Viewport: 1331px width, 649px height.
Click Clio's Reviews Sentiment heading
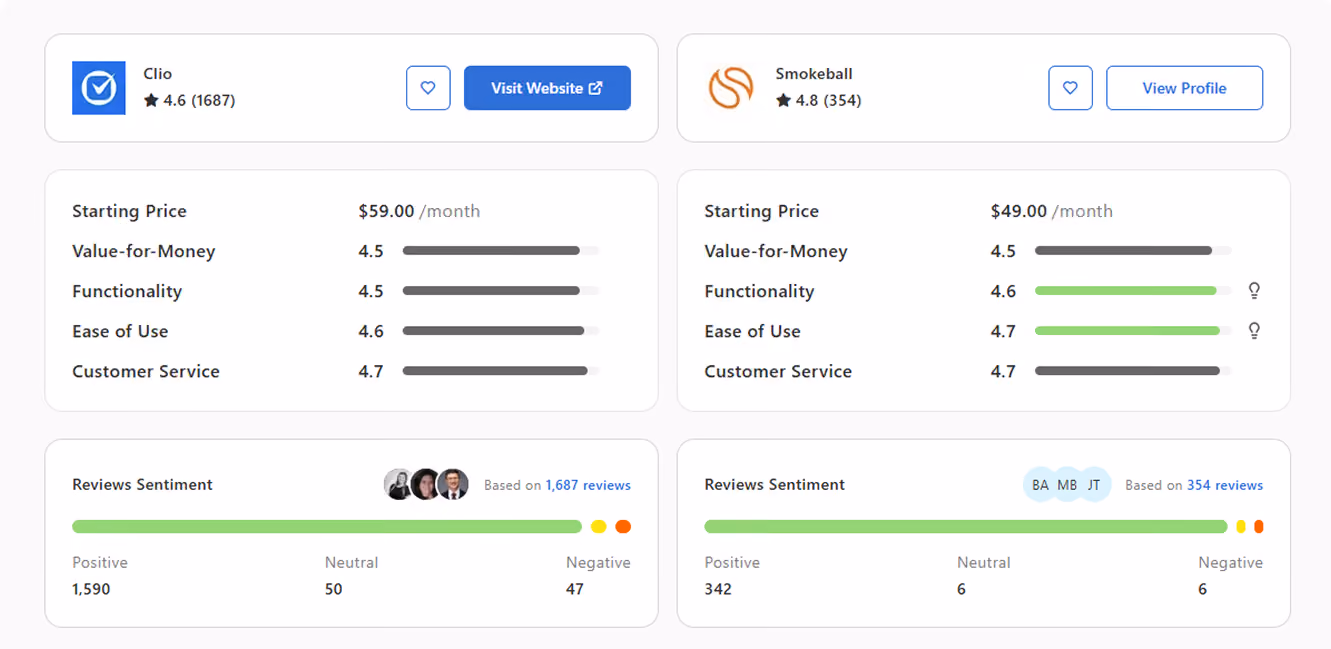click(142, 484)
